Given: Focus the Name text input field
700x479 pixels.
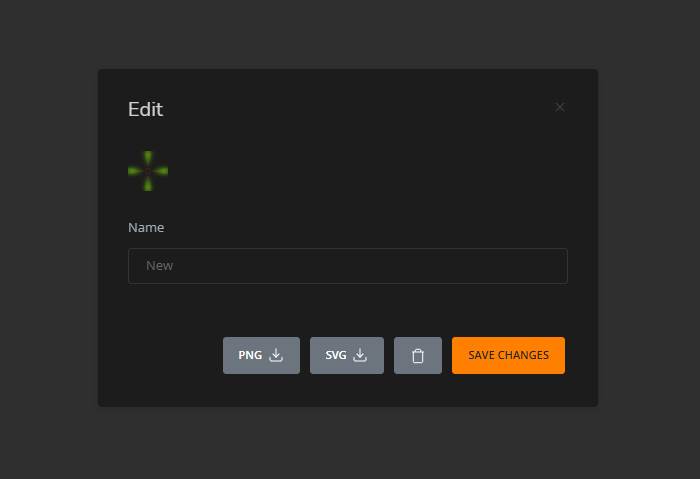Looking at the screenshot, I should pos(347,266).
